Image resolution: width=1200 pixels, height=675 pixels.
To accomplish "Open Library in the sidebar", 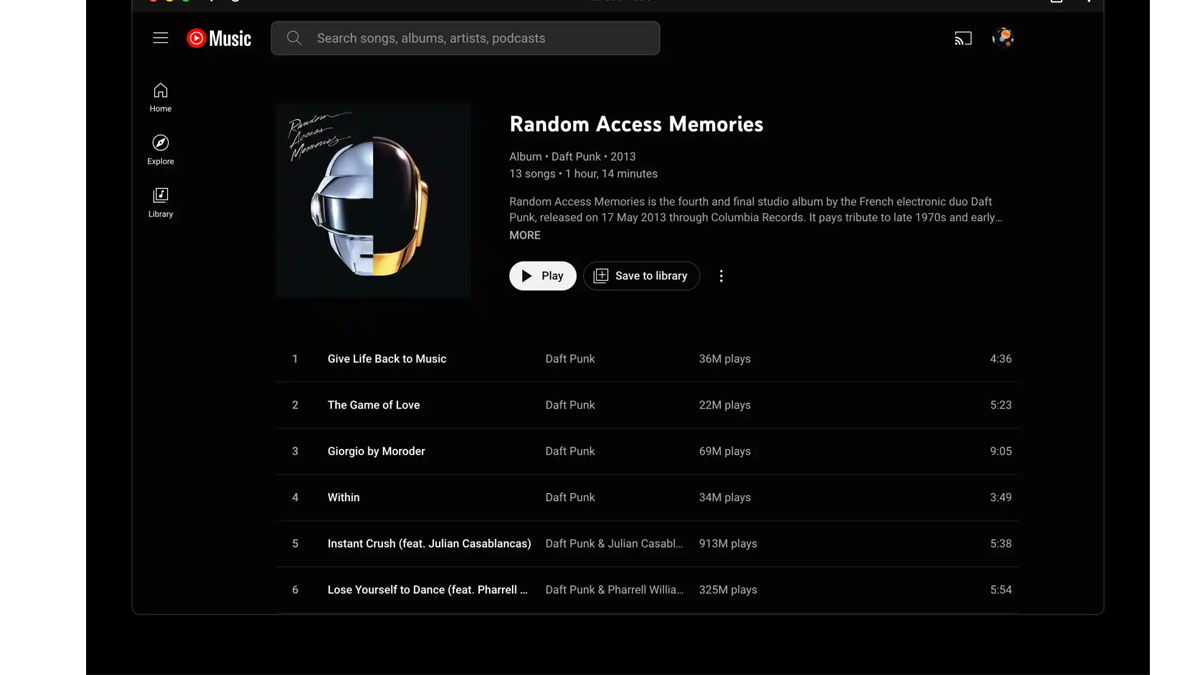I will 160,202.
